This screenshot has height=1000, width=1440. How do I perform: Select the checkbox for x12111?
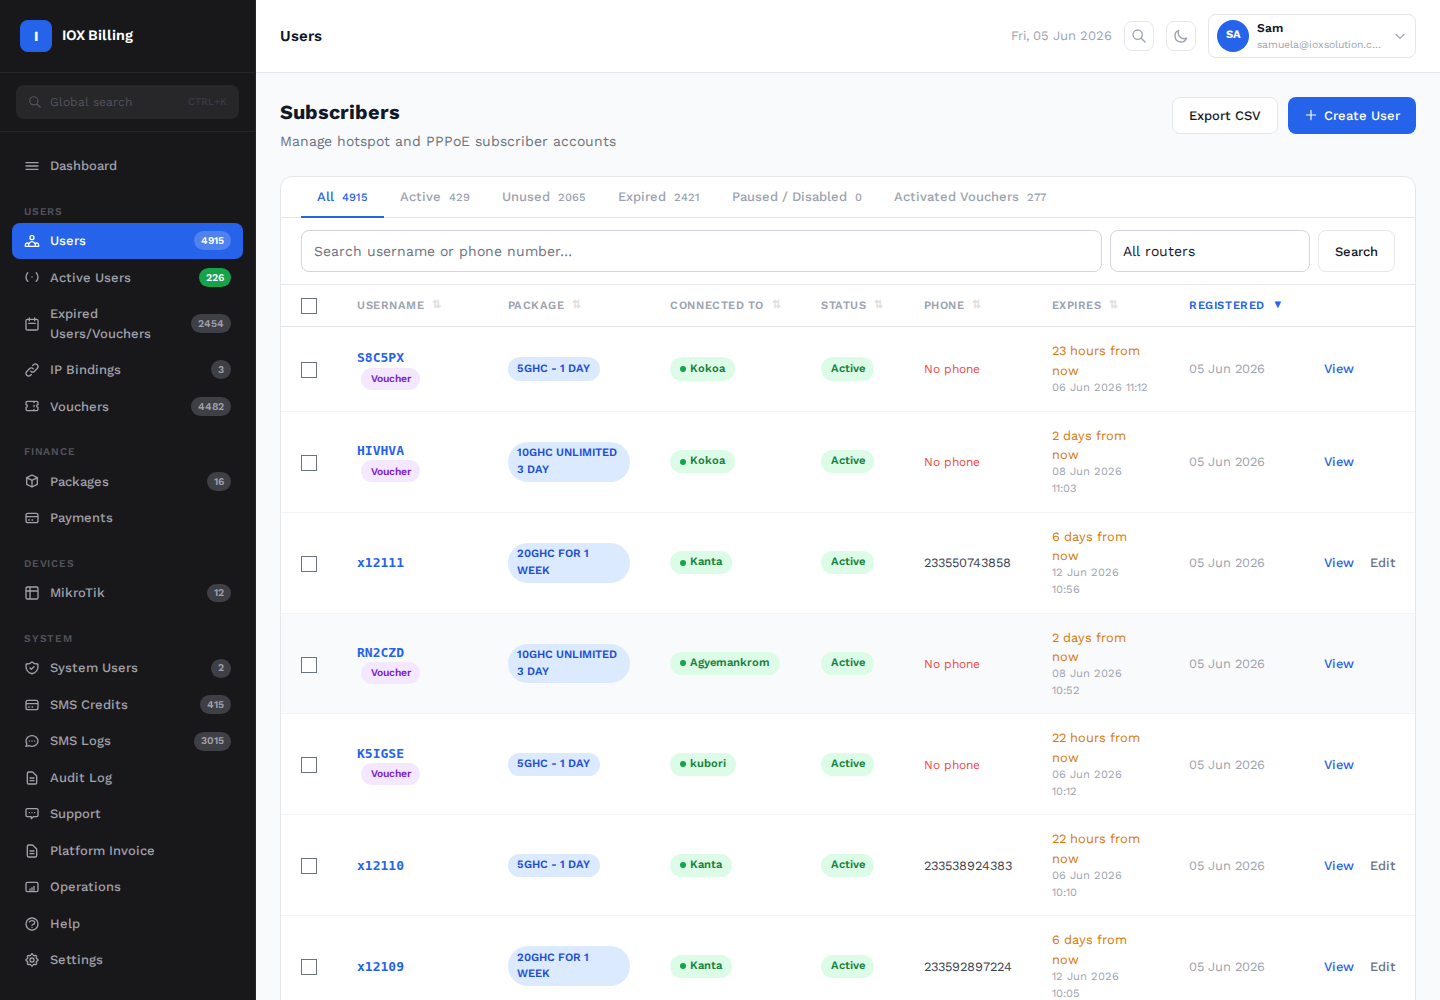(x=309, y=564)
